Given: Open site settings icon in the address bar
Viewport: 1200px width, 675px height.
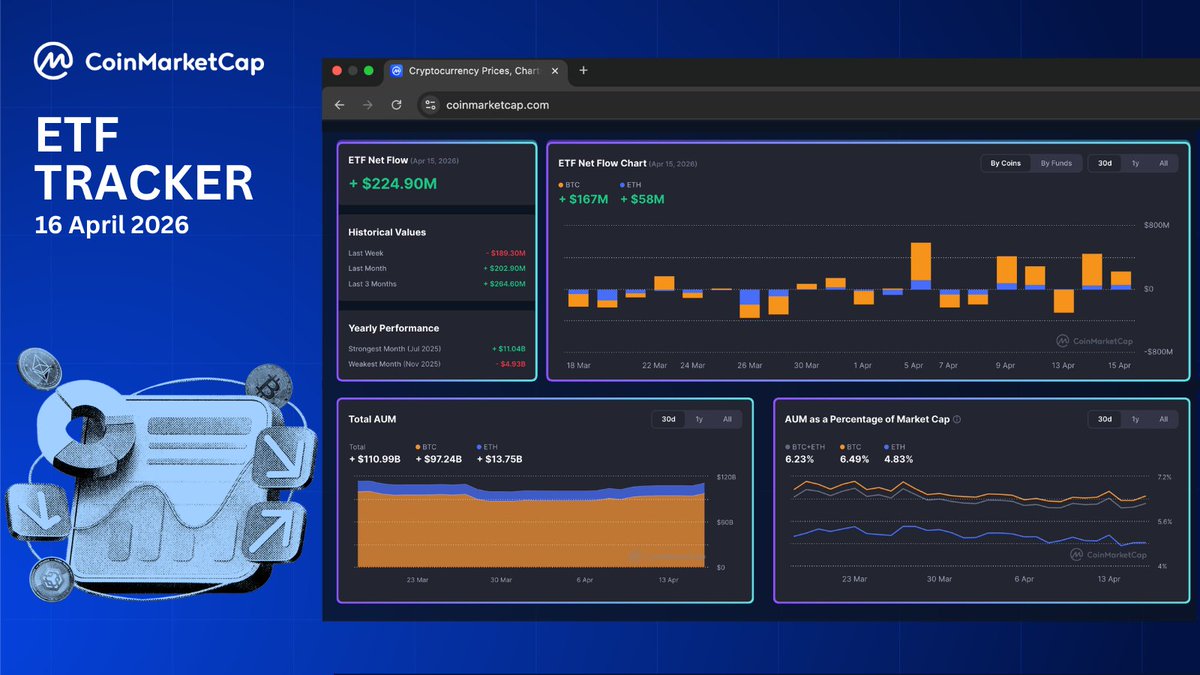Looking at the screenshot, I should (x=429, y=104).
